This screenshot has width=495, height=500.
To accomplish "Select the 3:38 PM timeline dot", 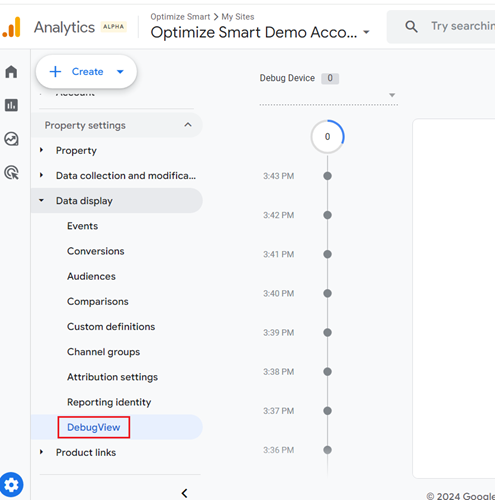I will point(327,372).
